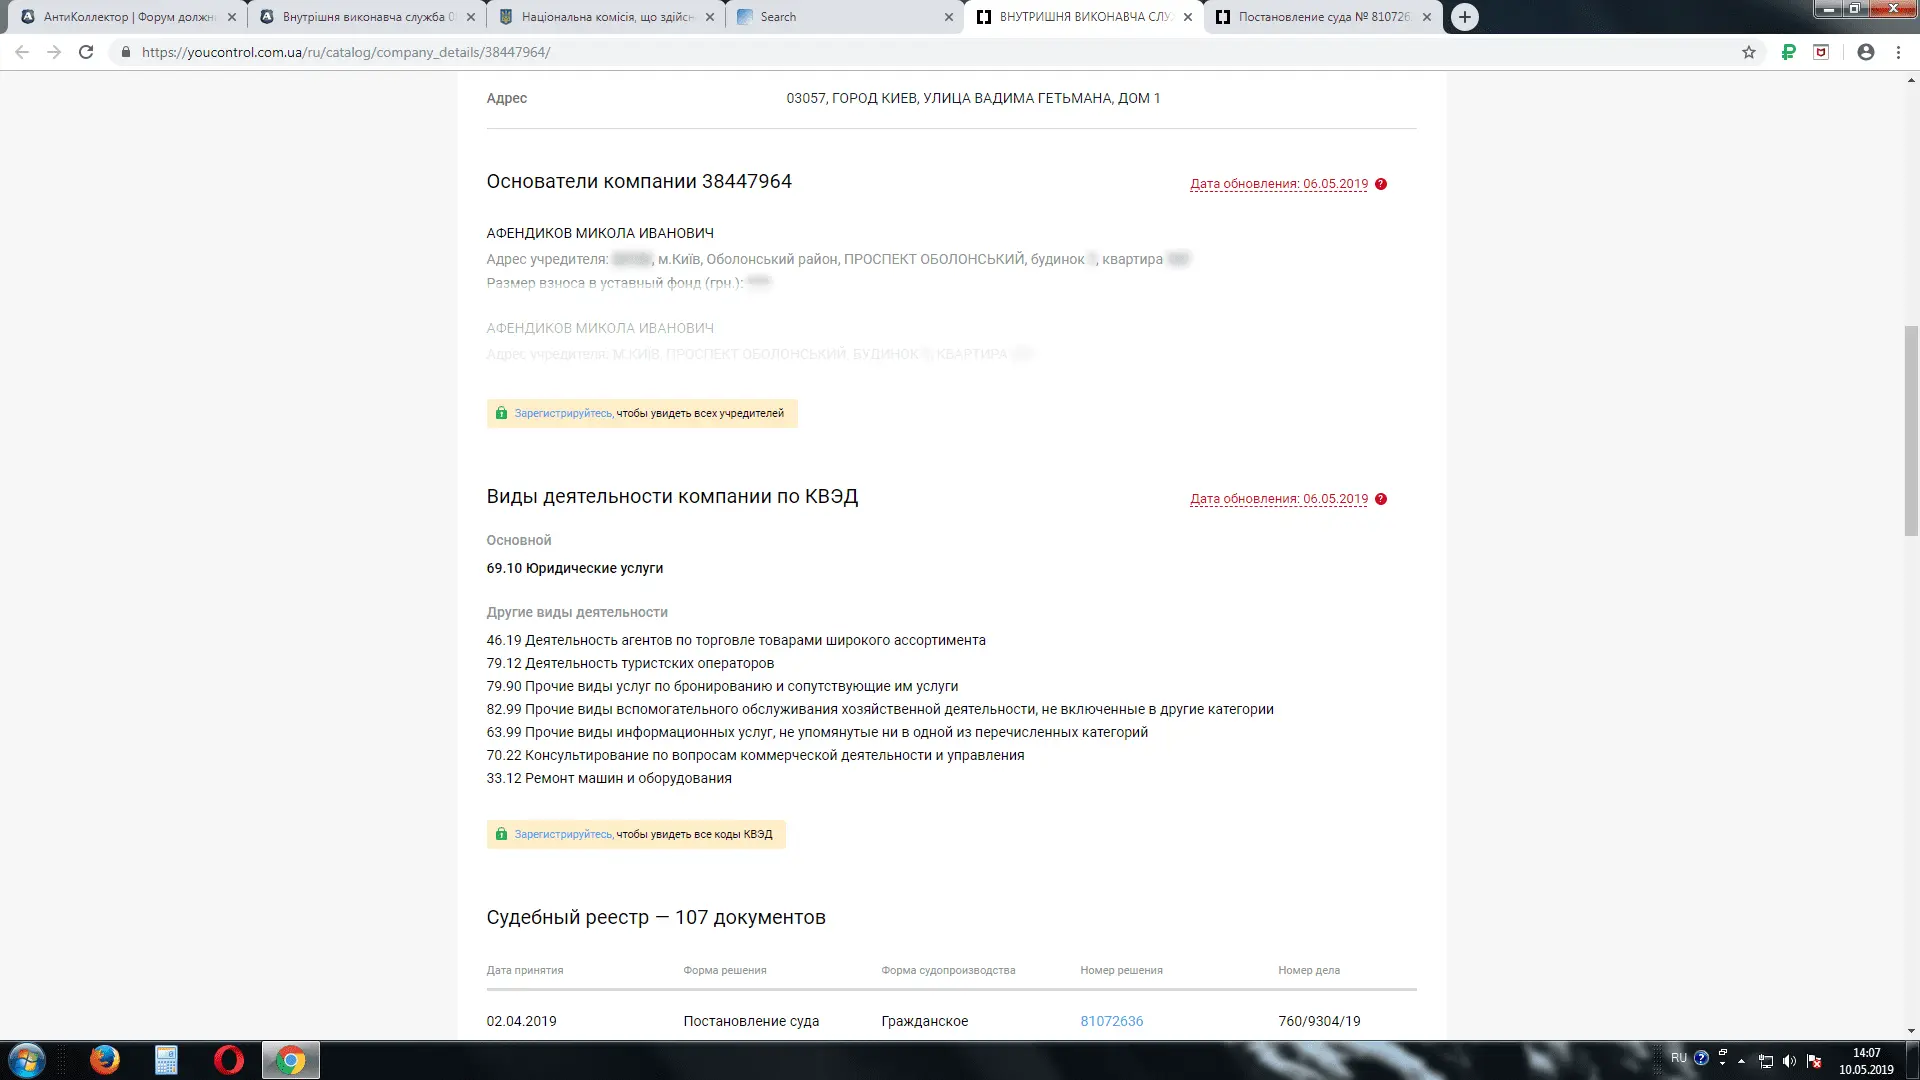Click register link to see all KVED codes
The width and height of the screenshot is (1920, 1080).
(x=563, y=834)
